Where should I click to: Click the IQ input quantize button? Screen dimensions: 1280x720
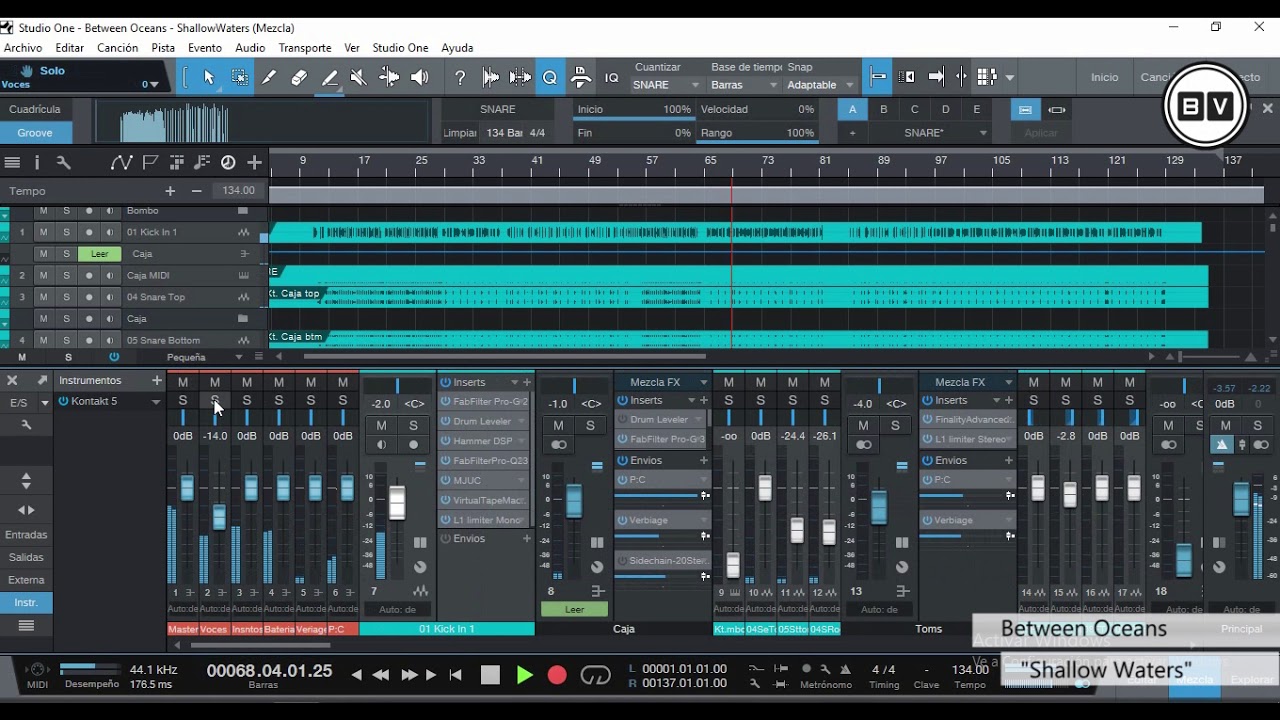click(611, 77)
